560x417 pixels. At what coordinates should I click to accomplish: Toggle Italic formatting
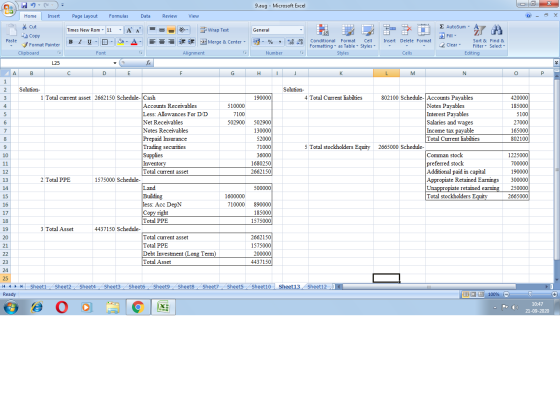tap(80, 42)
